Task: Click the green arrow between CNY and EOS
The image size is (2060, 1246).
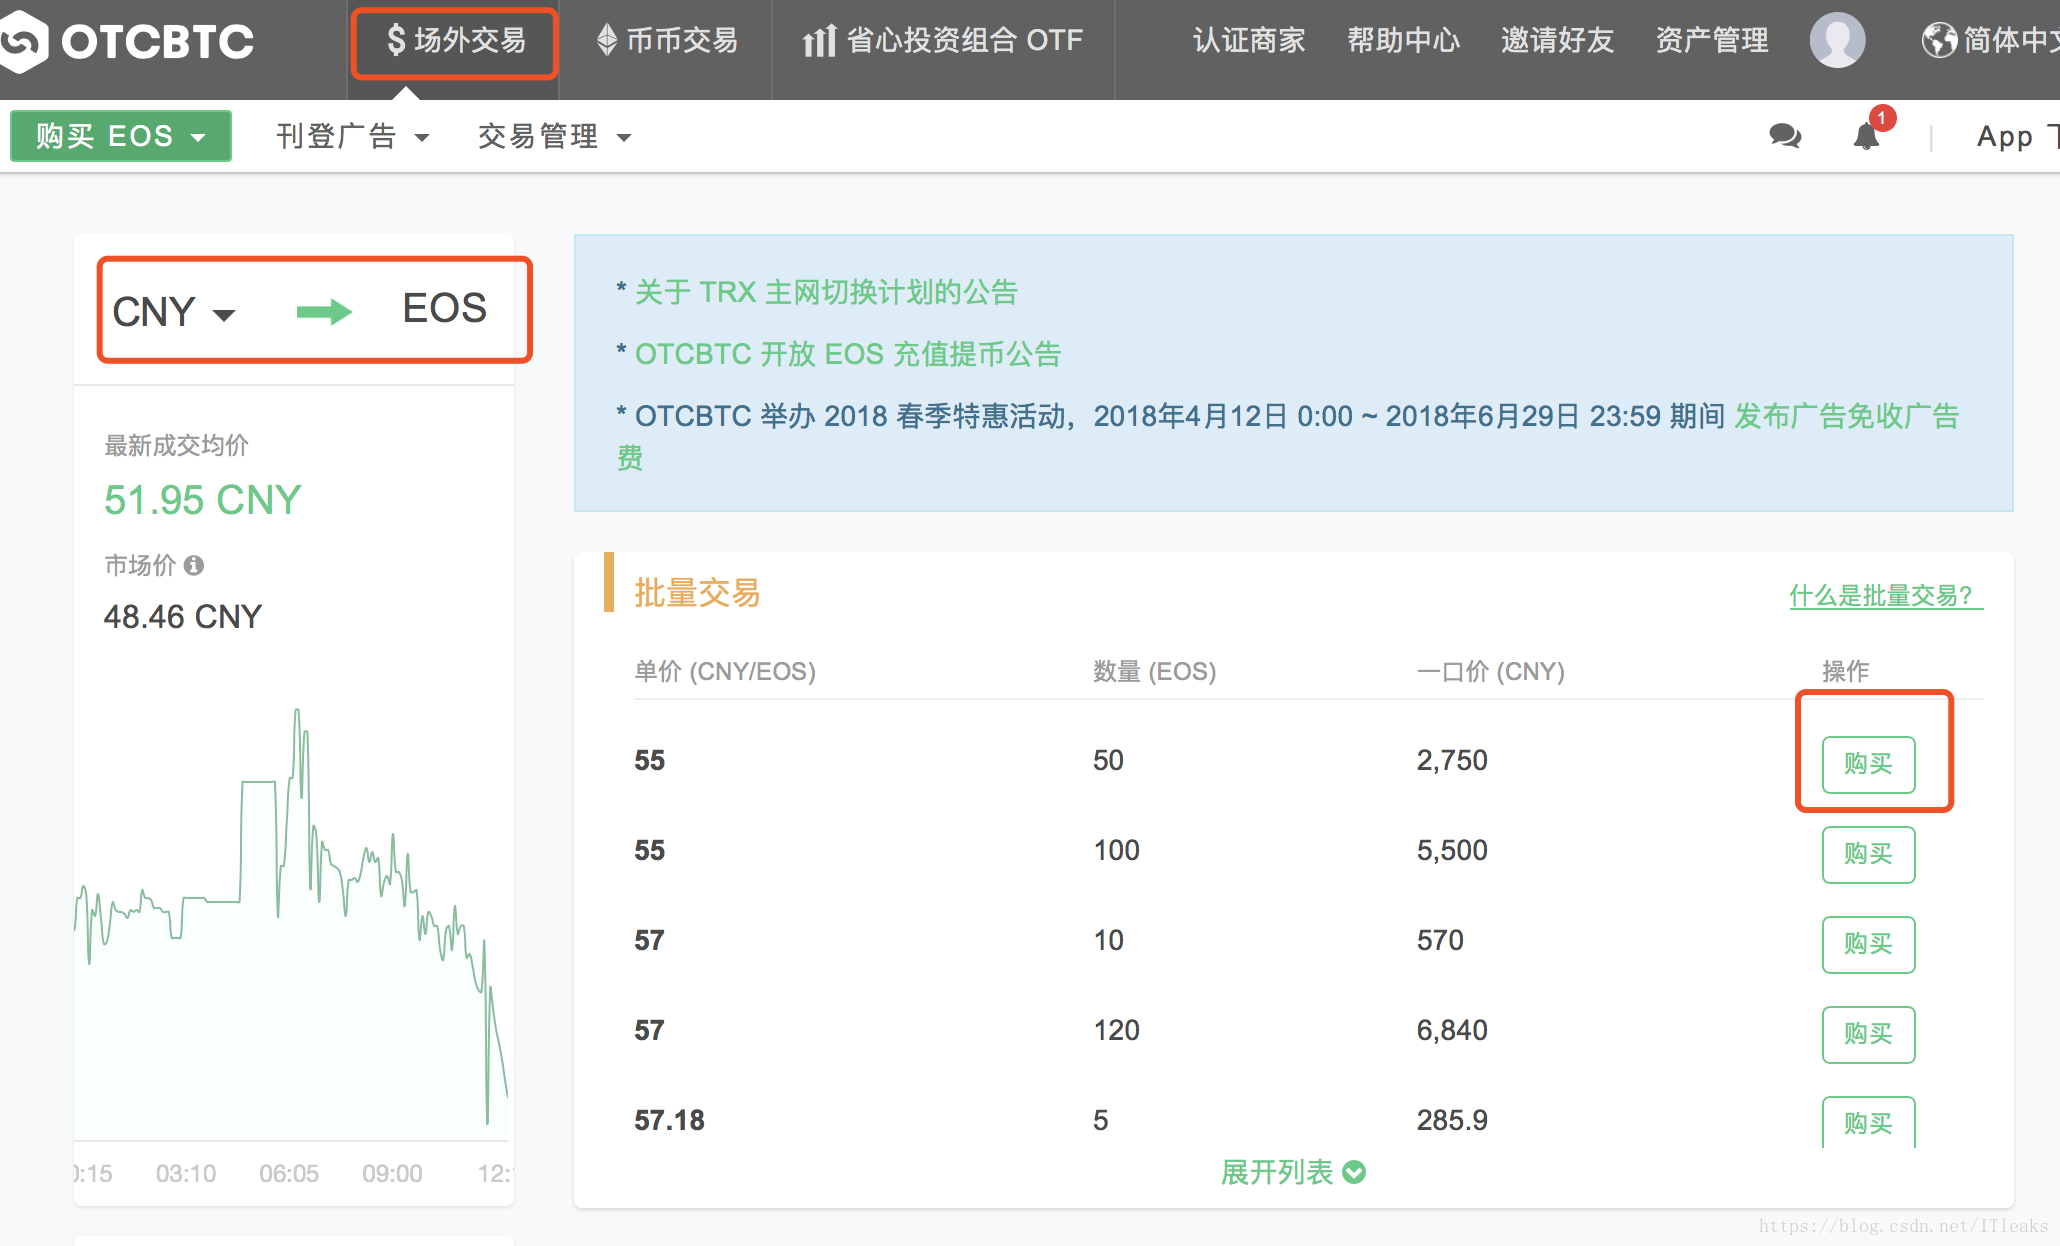Action: point(324,312)
